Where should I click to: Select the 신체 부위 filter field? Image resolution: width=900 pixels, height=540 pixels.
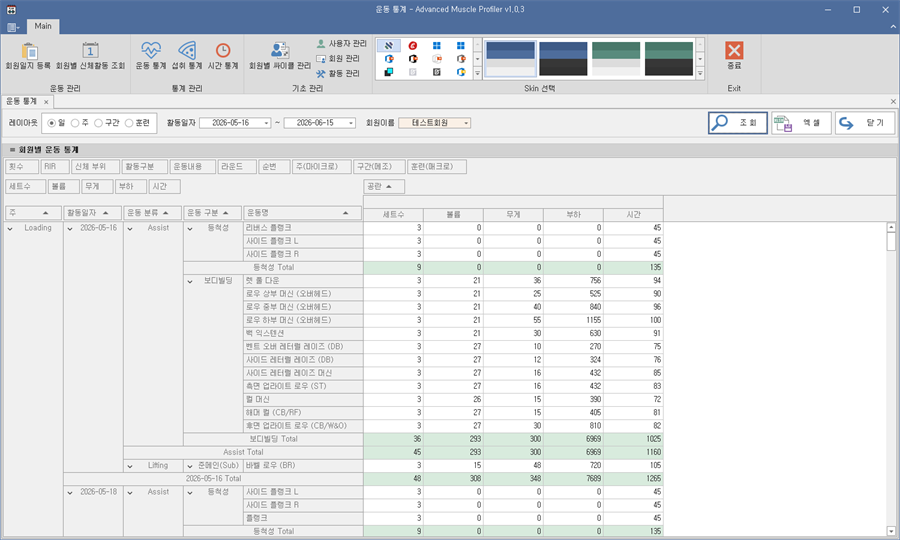[x=95, y=166]
